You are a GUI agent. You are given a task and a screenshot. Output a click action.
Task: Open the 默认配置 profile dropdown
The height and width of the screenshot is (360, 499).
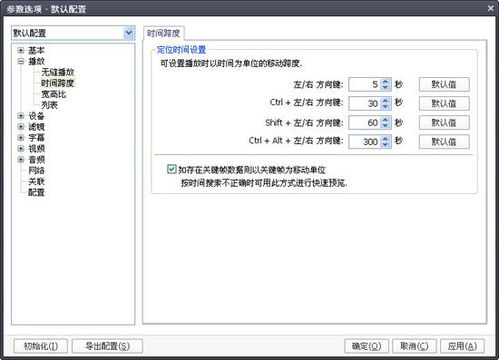(73, 33)
